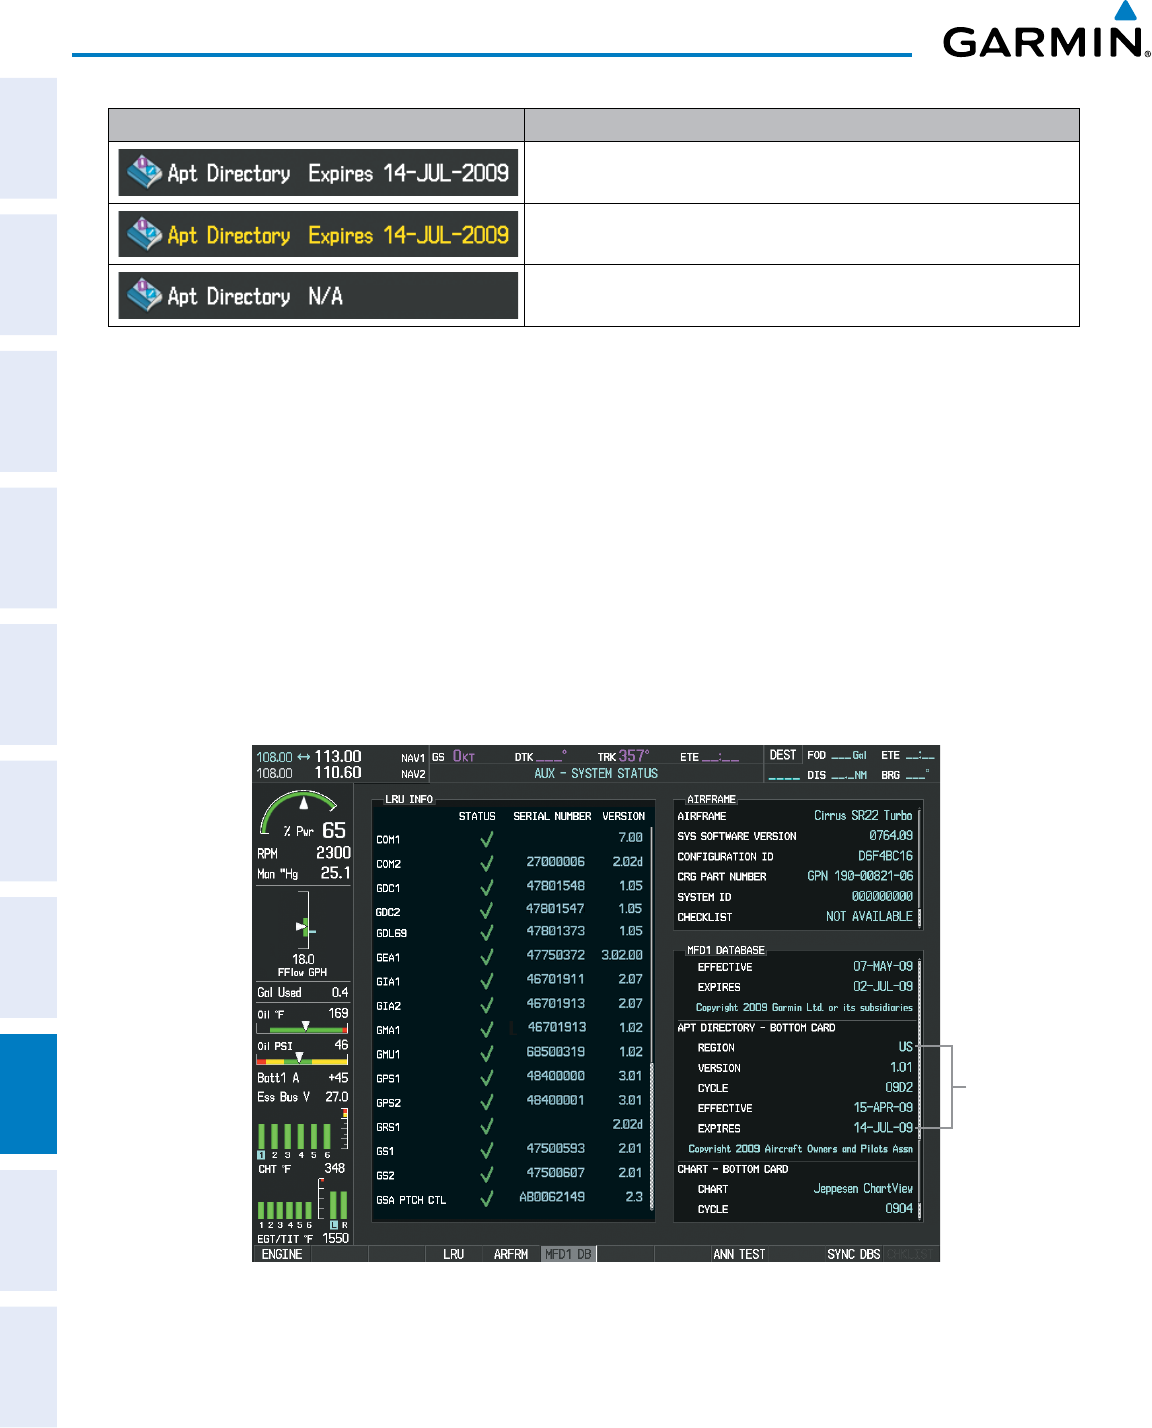Click the TRK 357° readout
The height and width of the screenshot is (1428, 1152).
click(623, 756)
